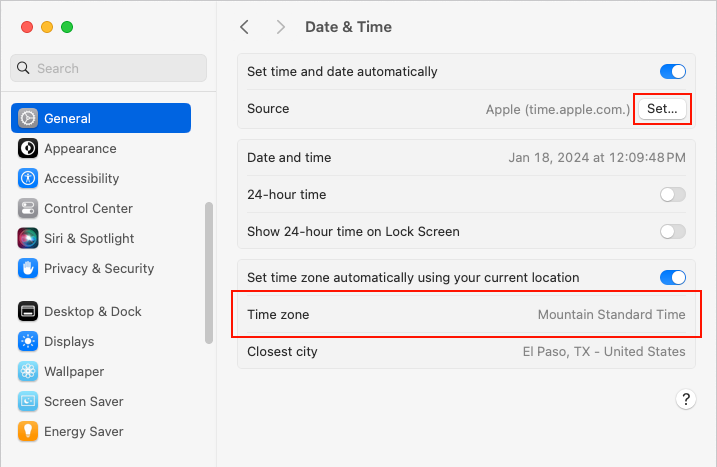This screenshot has width=717, height=467.
Task: Click the Appearance icon in sidebar
Action: click(x=28, y=148)
